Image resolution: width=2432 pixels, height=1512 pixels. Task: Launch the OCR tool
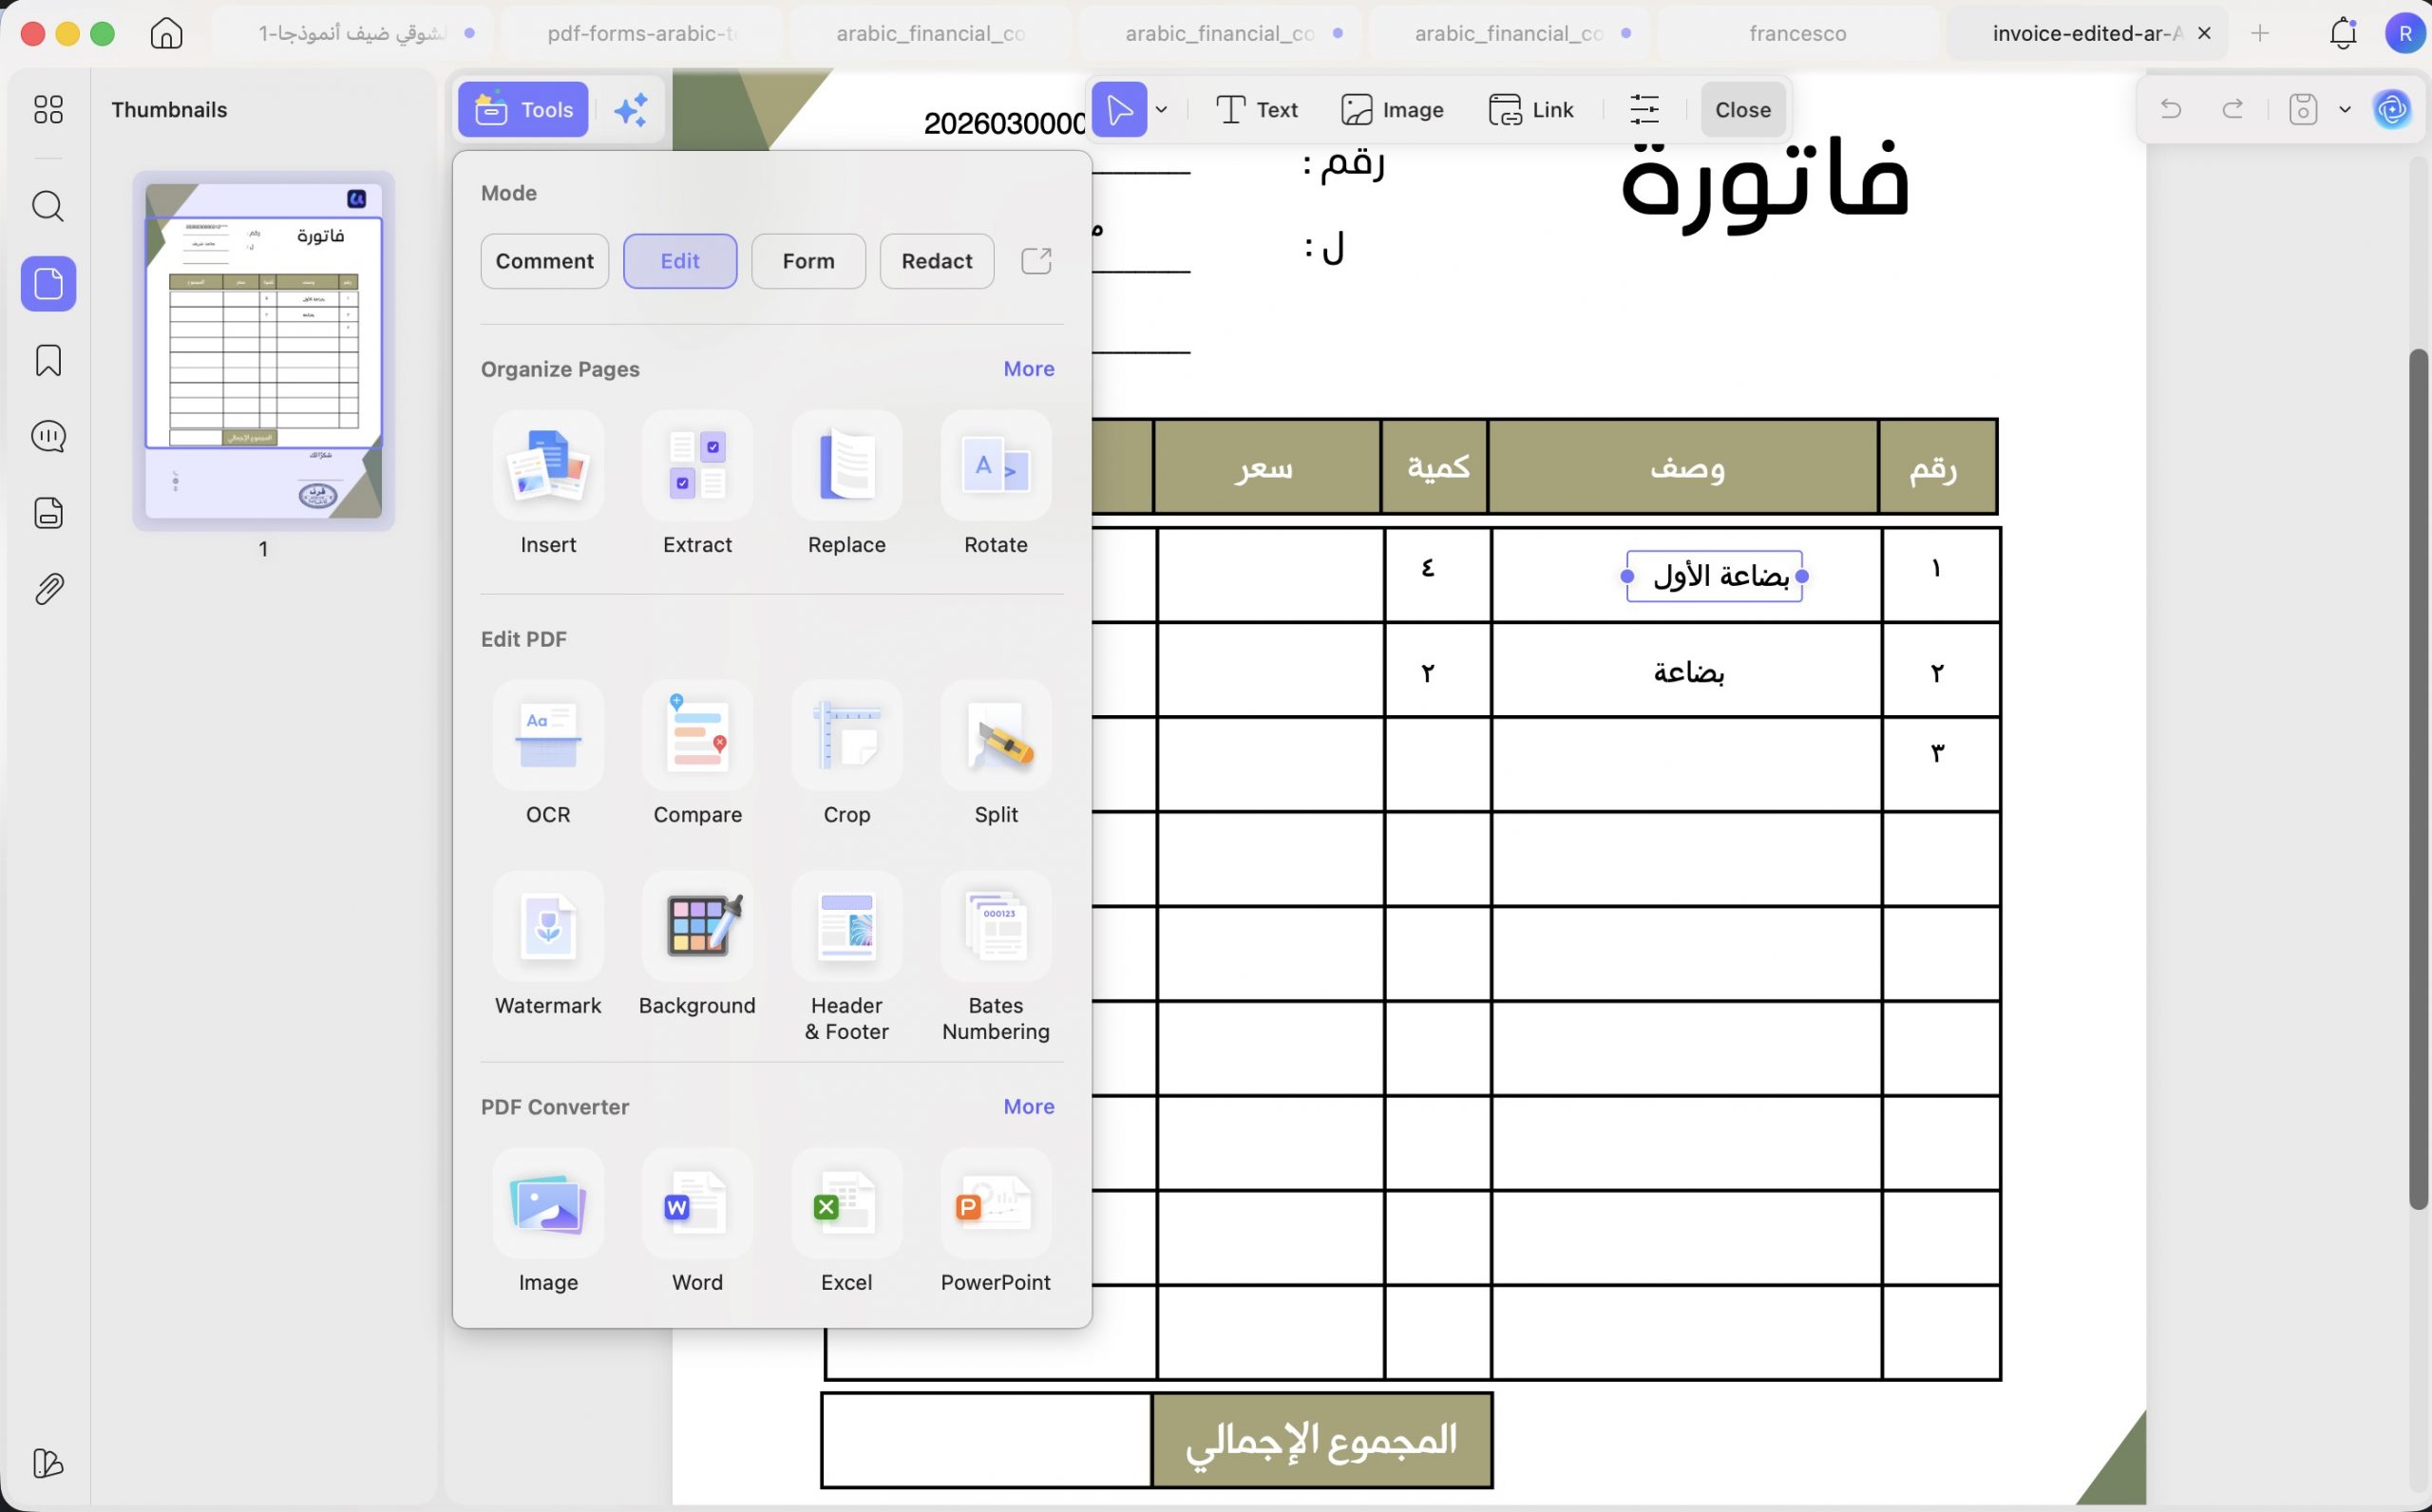pos(548,753)
